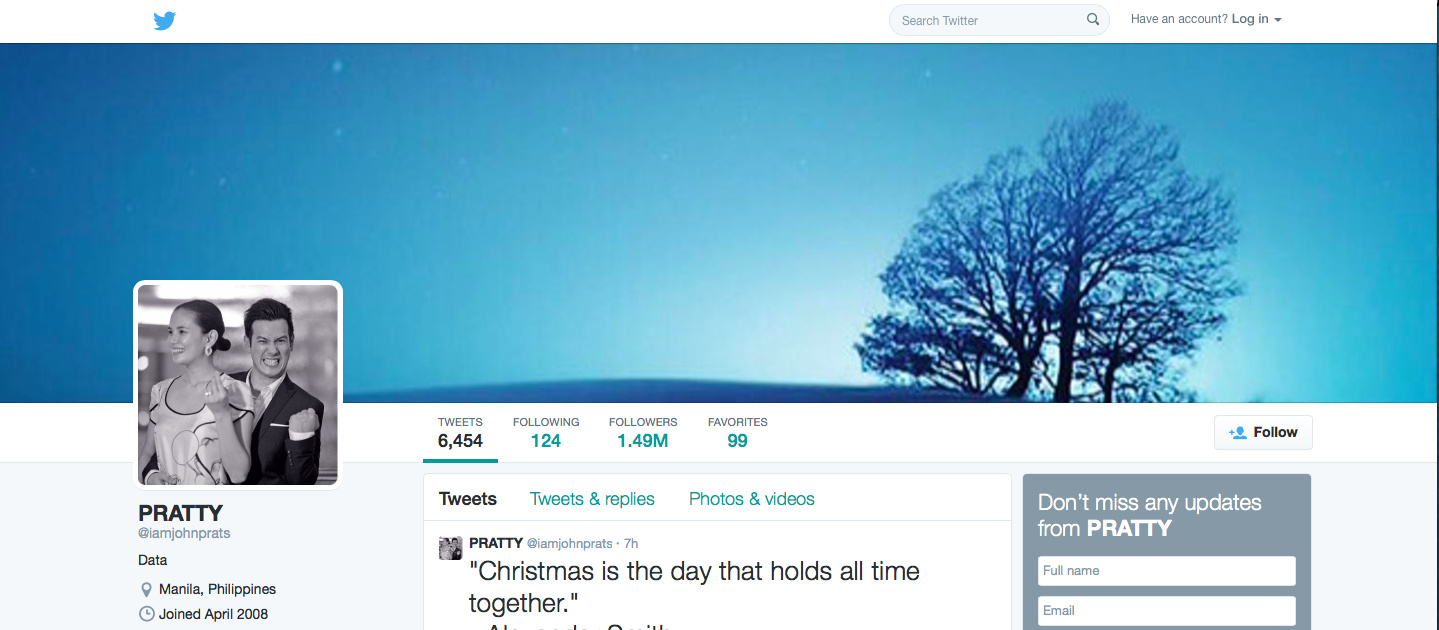Open the PRATTY profile picture
Image resolution: width=1439 pixels, height=630 pixels.
point(238,384)
